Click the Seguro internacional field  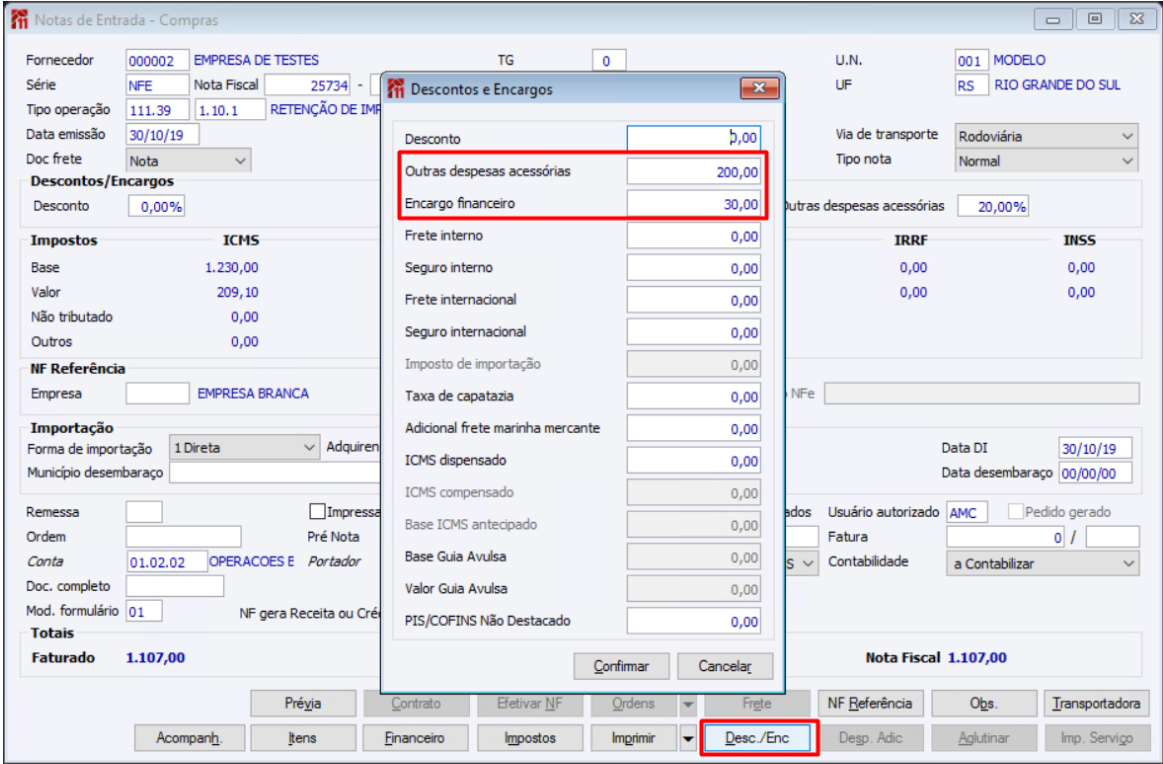(693, 332)
